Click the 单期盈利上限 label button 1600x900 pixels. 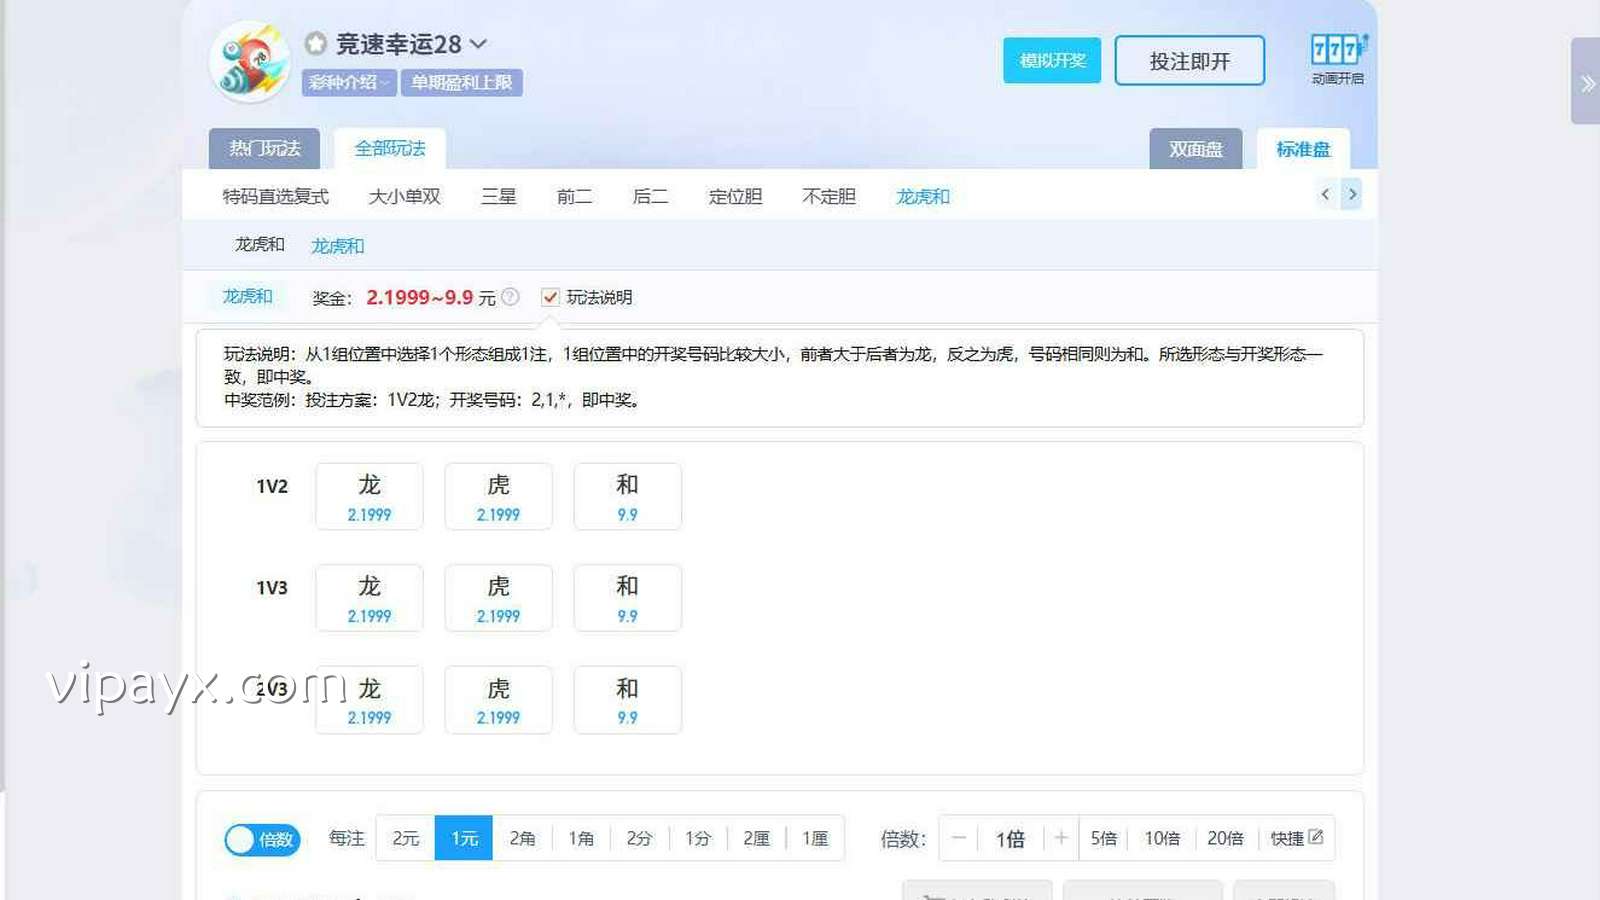coord(461,83)
